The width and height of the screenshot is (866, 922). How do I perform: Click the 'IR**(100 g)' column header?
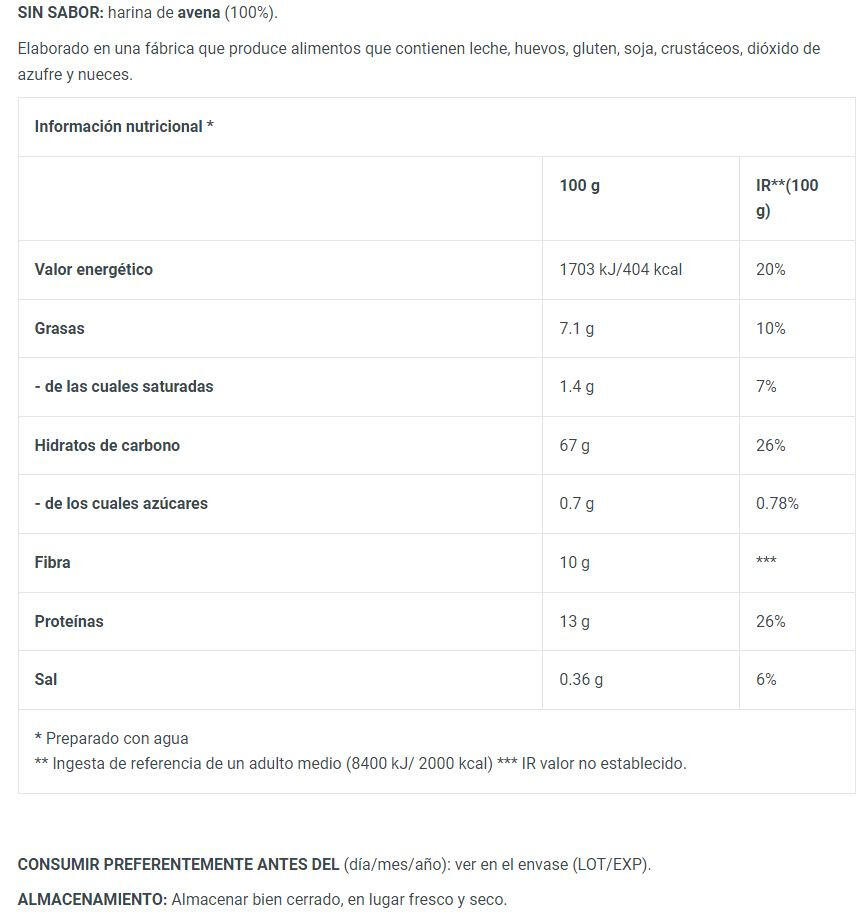(x=786, y=198)
